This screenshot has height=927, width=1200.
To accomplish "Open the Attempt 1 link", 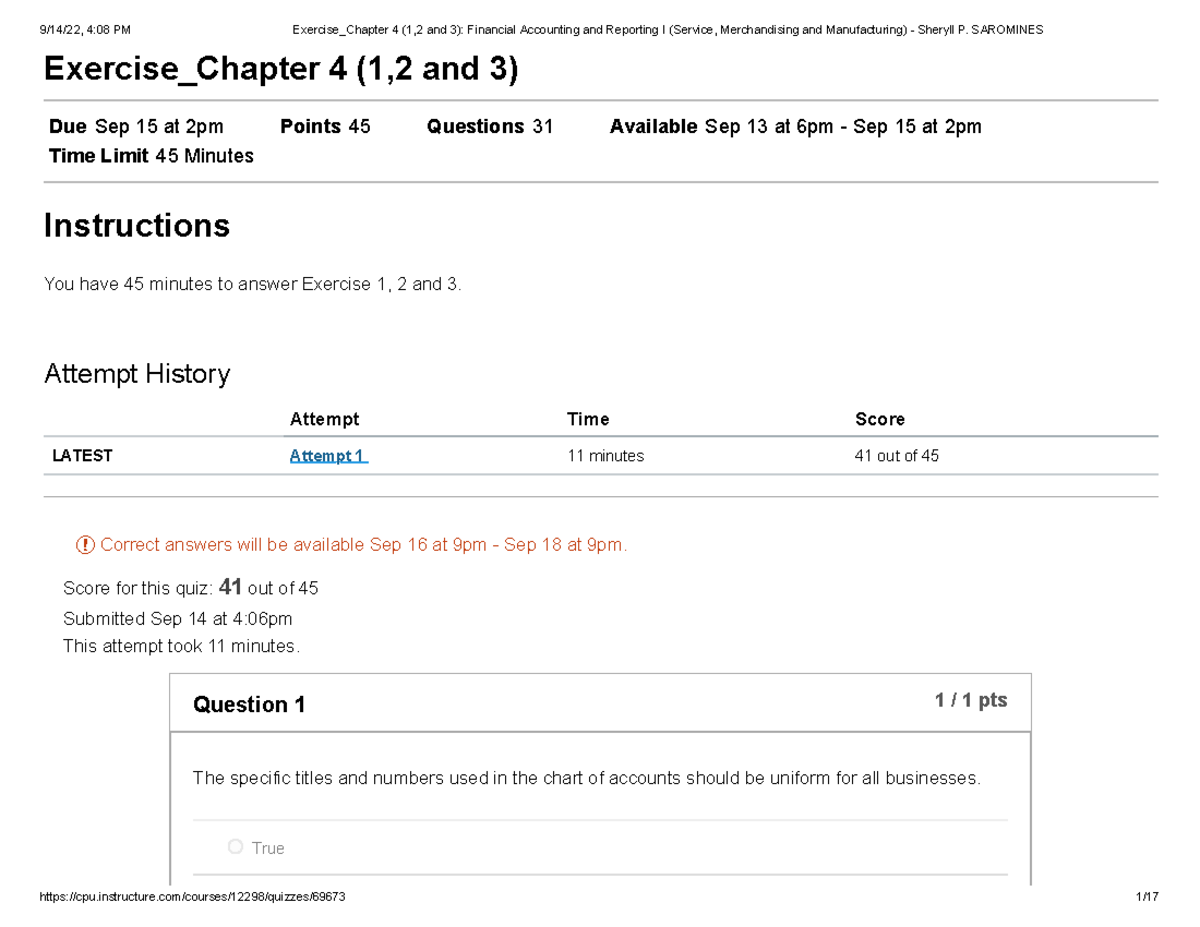I will (328, 455).
